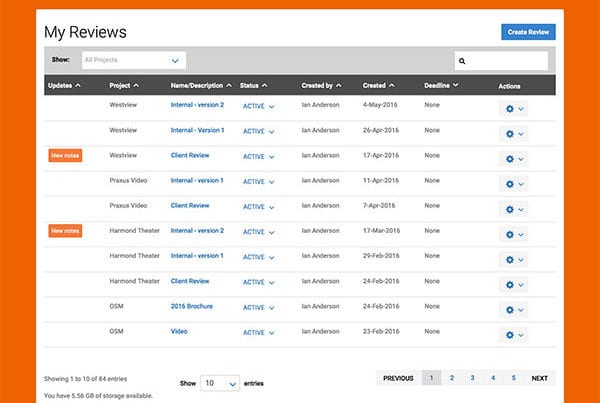Focus the reviews search input field
600x403 pixels.
pos(501,61)
